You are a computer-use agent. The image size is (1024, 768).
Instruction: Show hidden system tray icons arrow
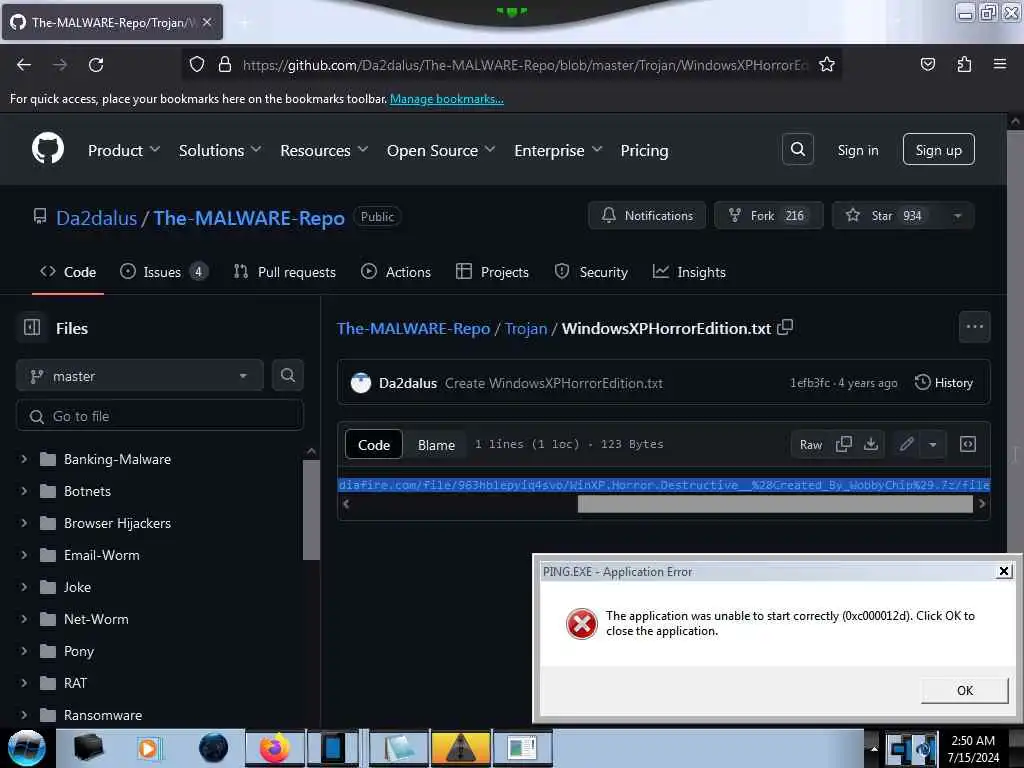pyautogui.click(x=874, y=749)
